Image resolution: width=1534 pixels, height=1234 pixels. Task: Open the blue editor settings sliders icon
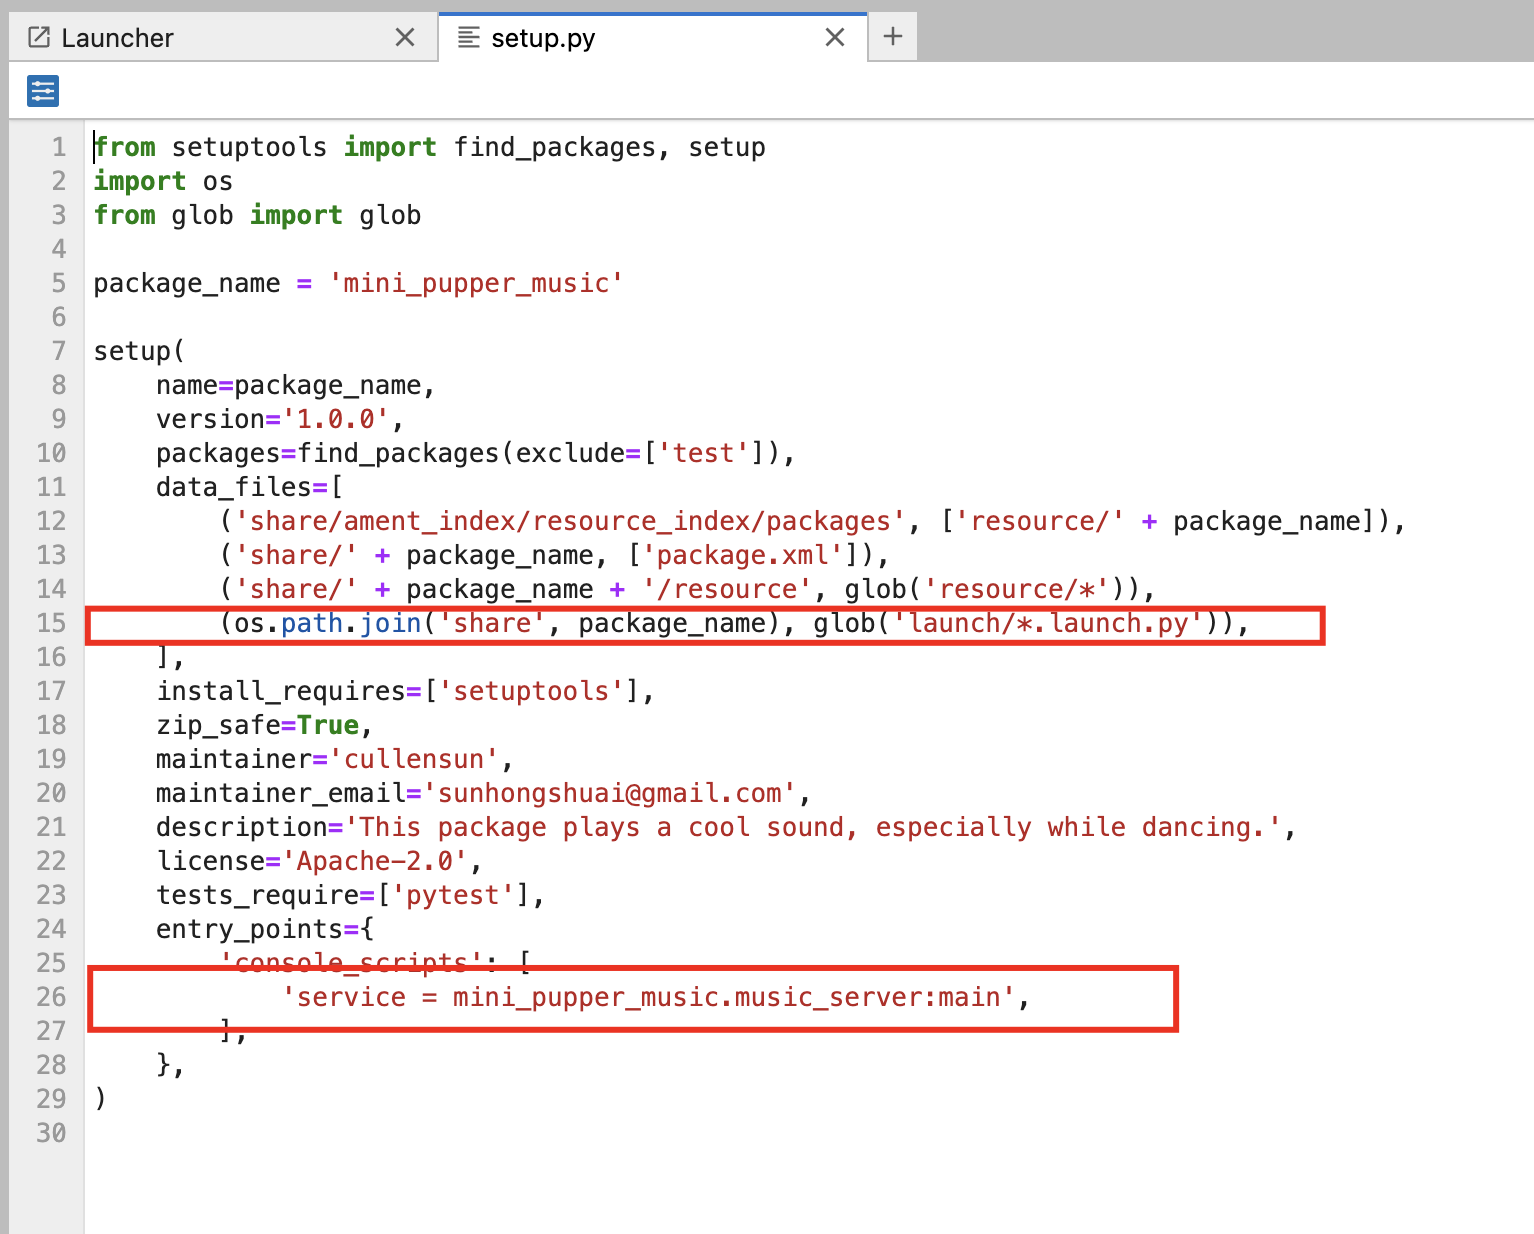pyautogui.click(x=43, y=91)
